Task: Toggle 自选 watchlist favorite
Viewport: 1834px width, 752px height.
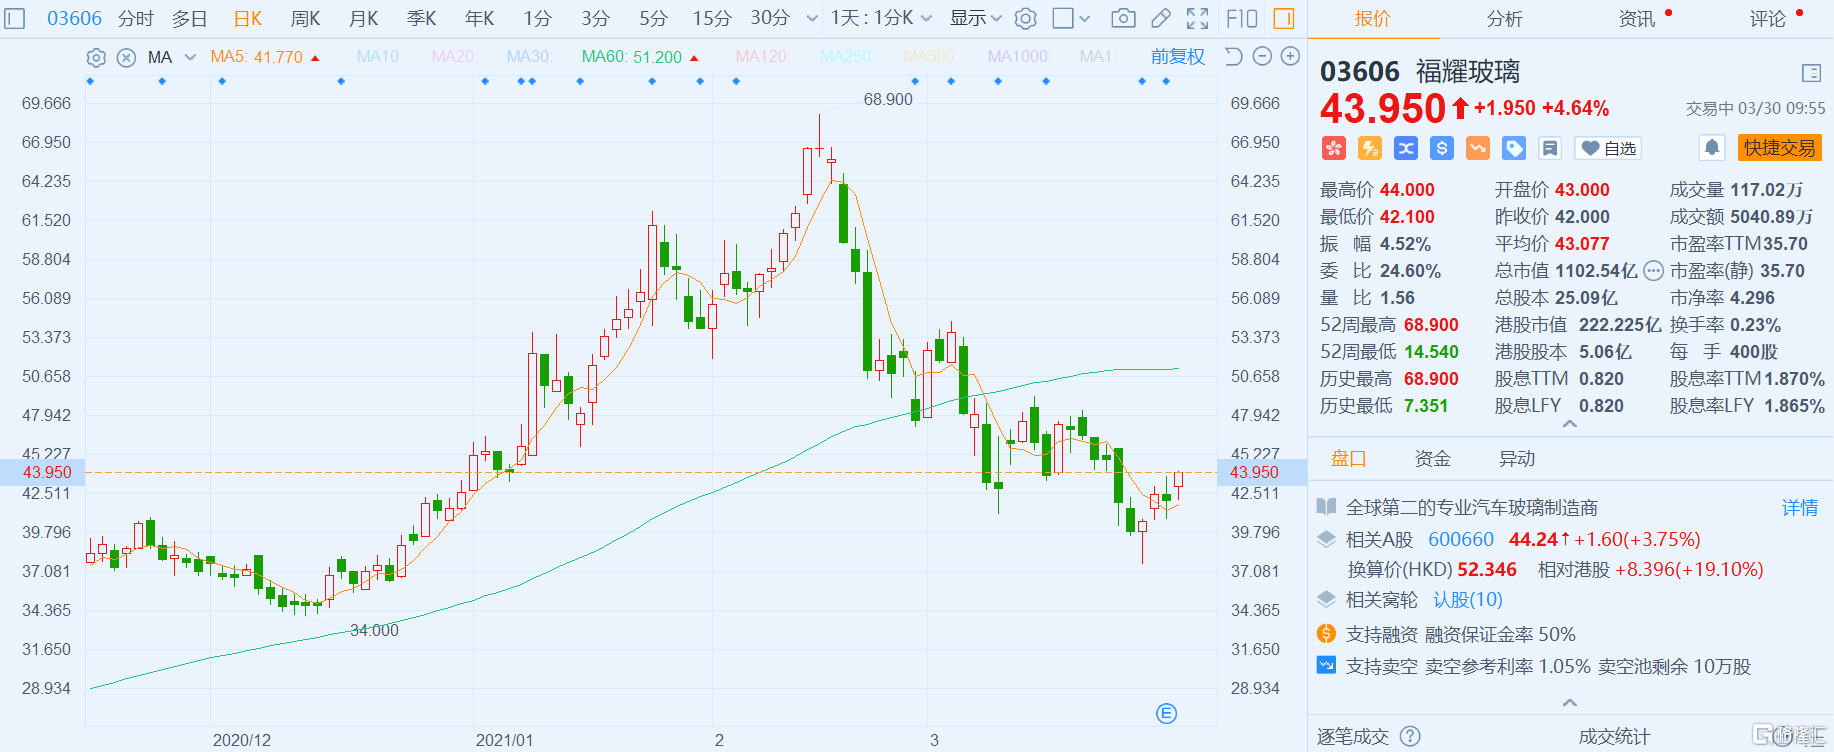Action: coord(1608,148)
